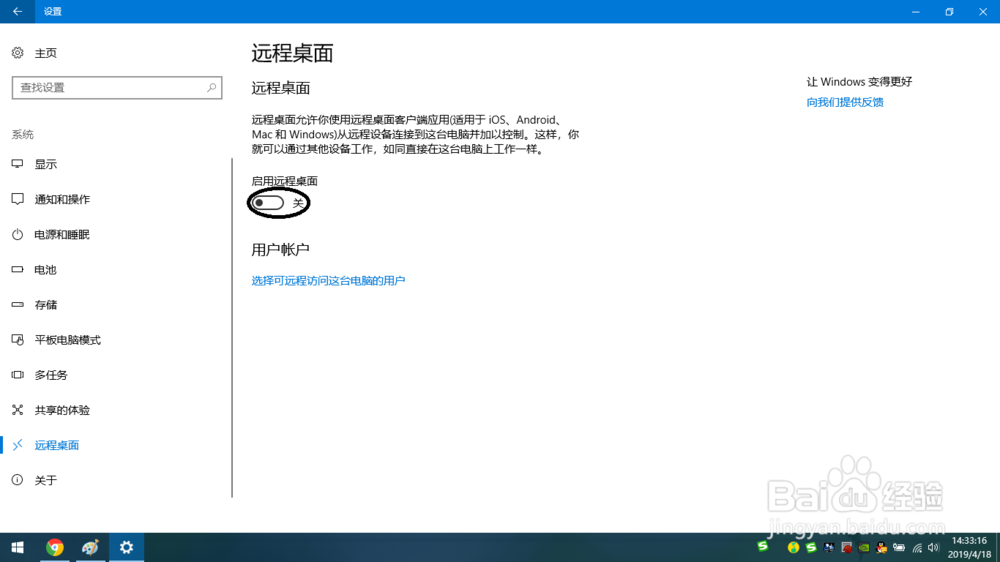Click the 电源和睡眠 power icon

click(x=17, y=234)
